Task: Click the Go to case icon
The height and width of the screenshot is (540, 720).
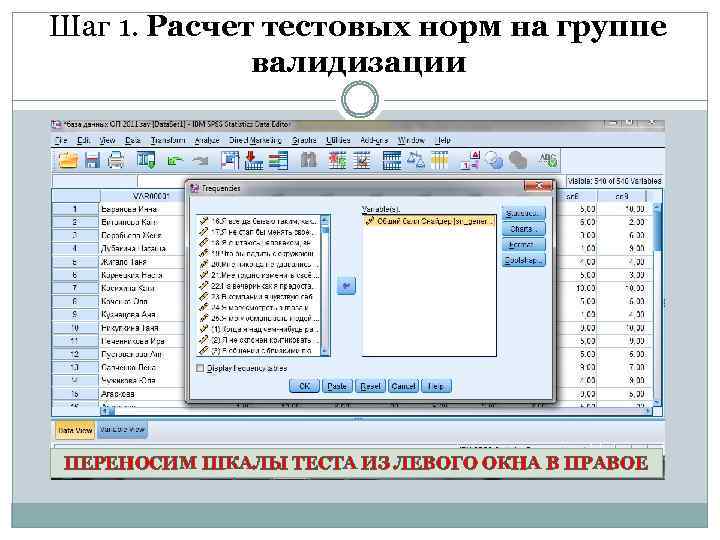Action: [230, 161]
